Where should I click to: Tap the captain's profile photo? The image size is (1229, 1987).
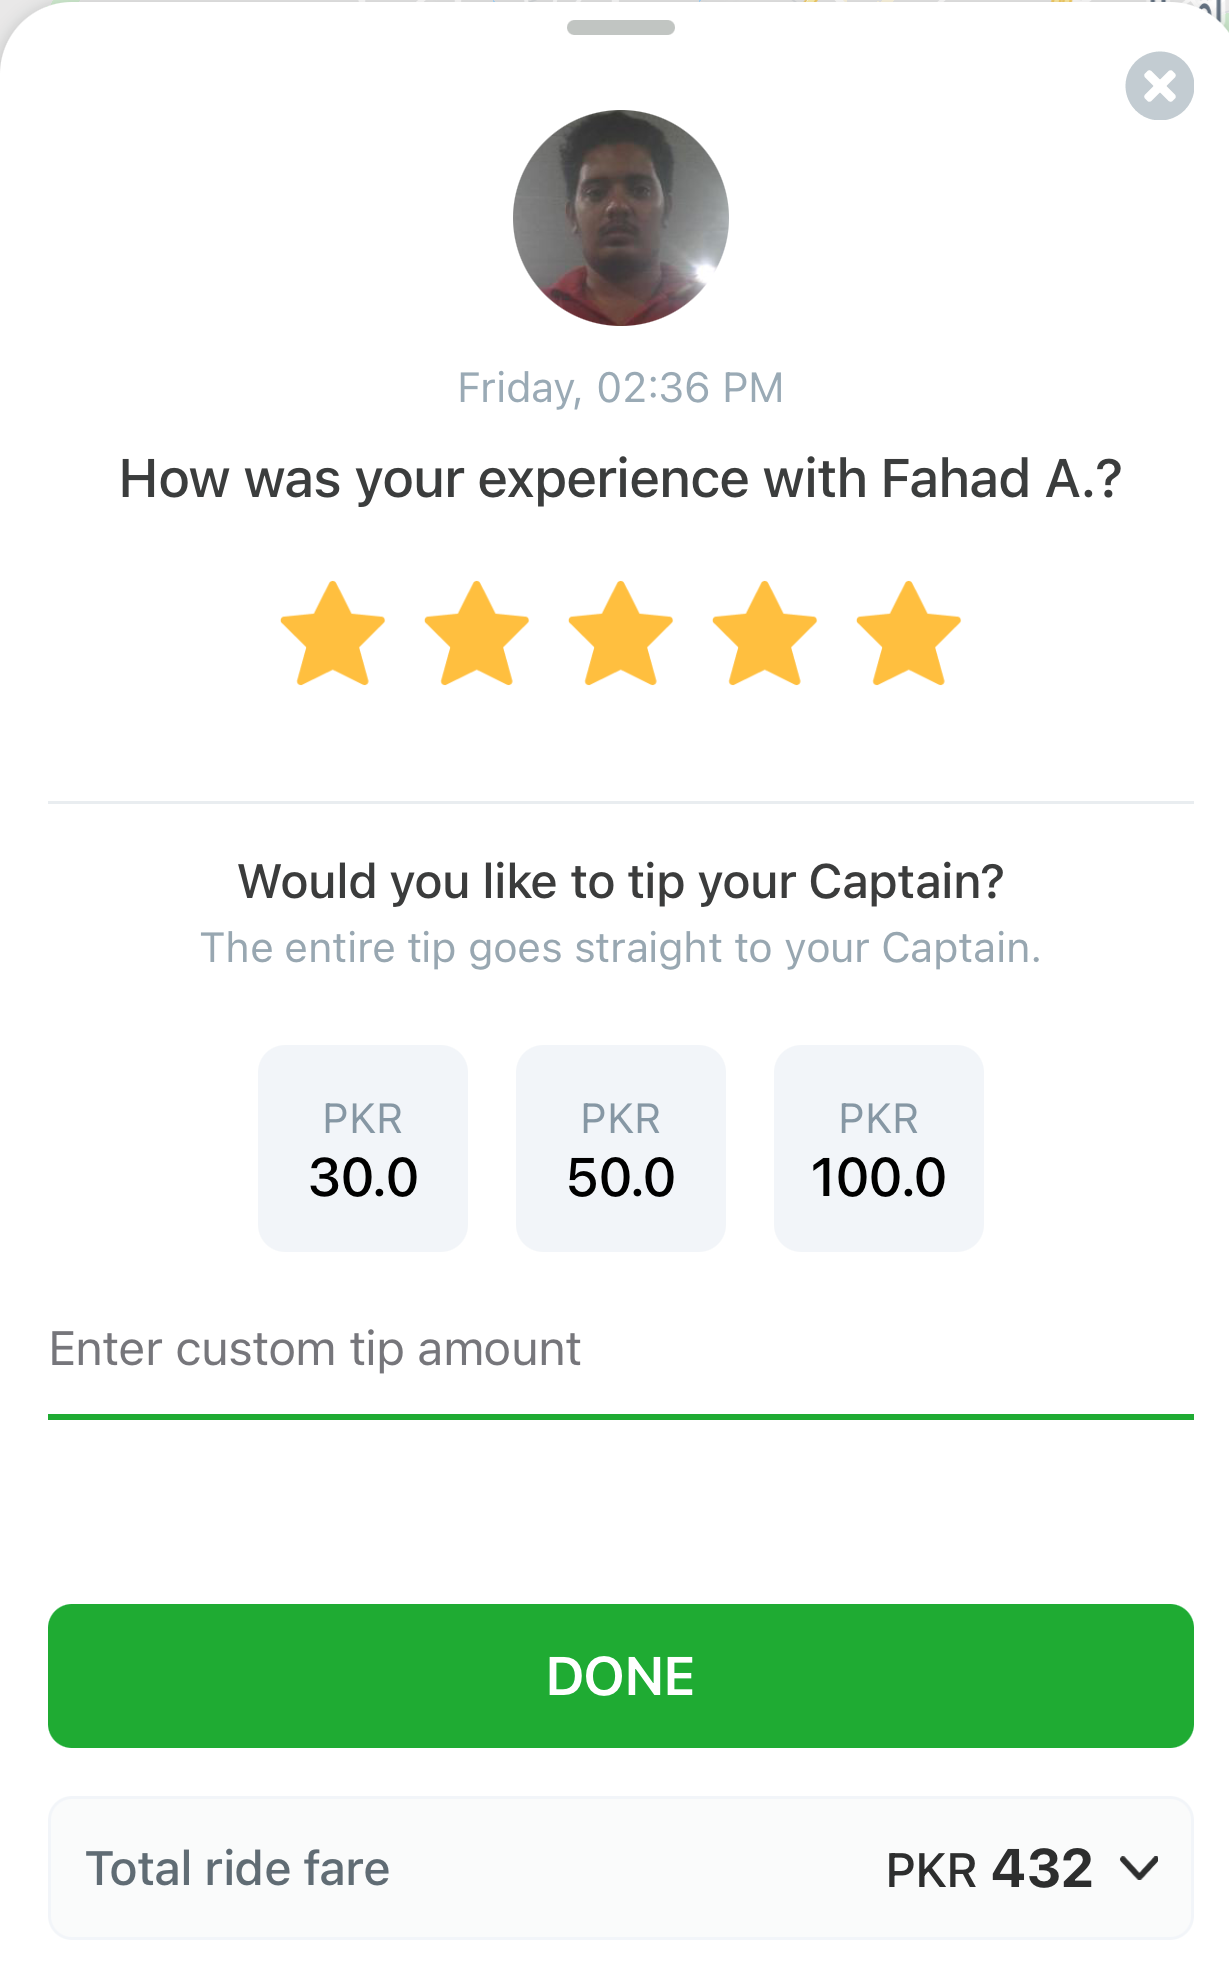coord(621,218)
